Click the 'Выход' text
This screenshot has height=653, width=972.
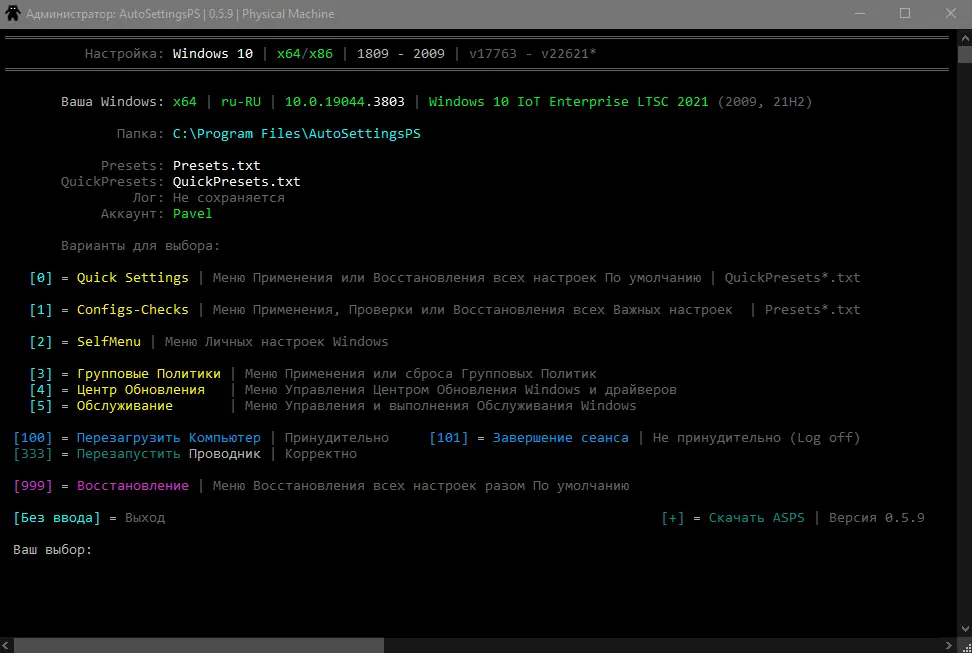pos(145,518)
